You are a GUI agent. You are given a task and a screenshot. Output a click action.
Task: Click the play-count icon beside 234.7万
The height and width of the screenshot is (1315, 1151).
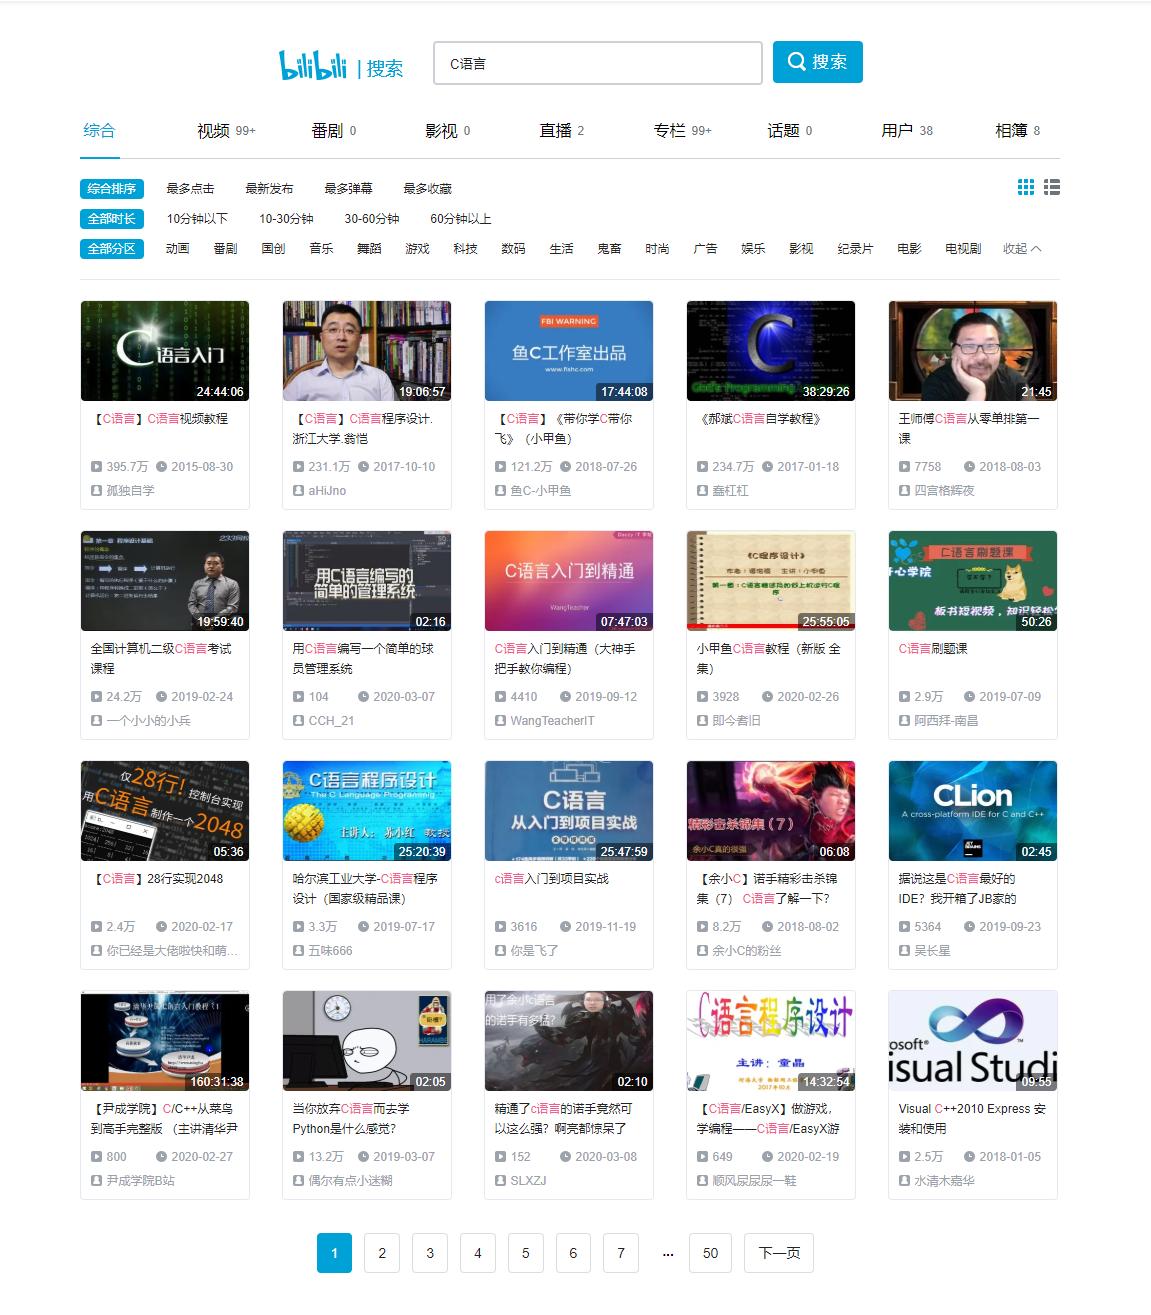[702, 466]
